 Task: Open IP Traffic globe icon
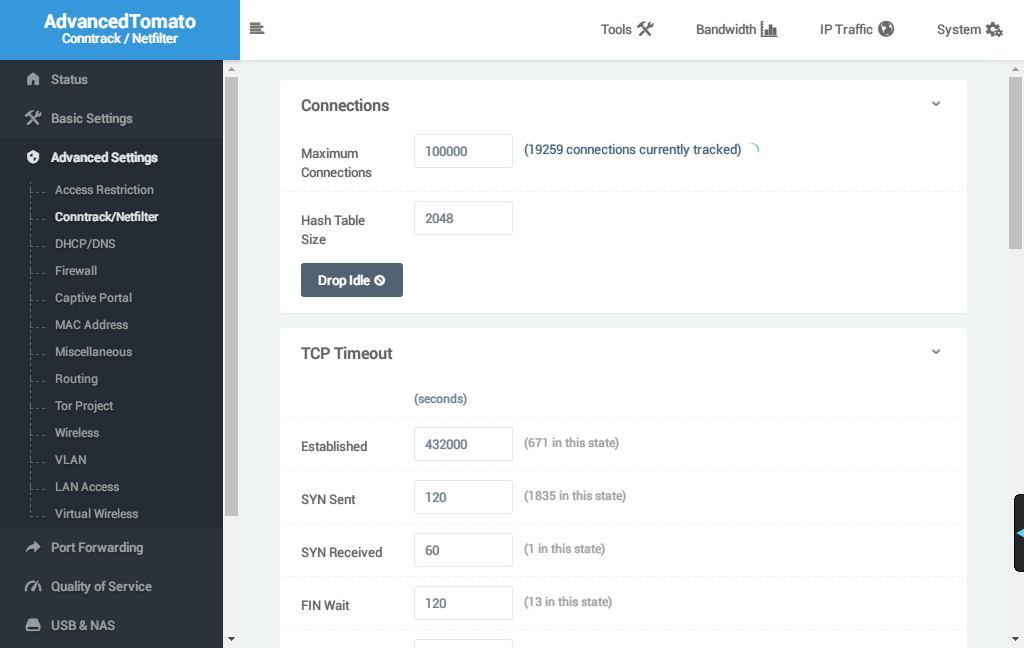[886, 29]
